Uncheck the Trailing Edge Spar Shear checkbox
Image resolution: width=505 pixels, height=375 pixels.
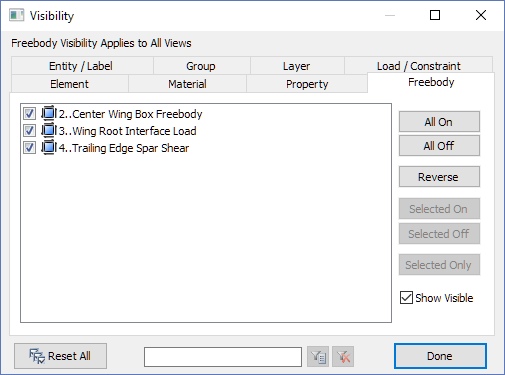(29, 148)
